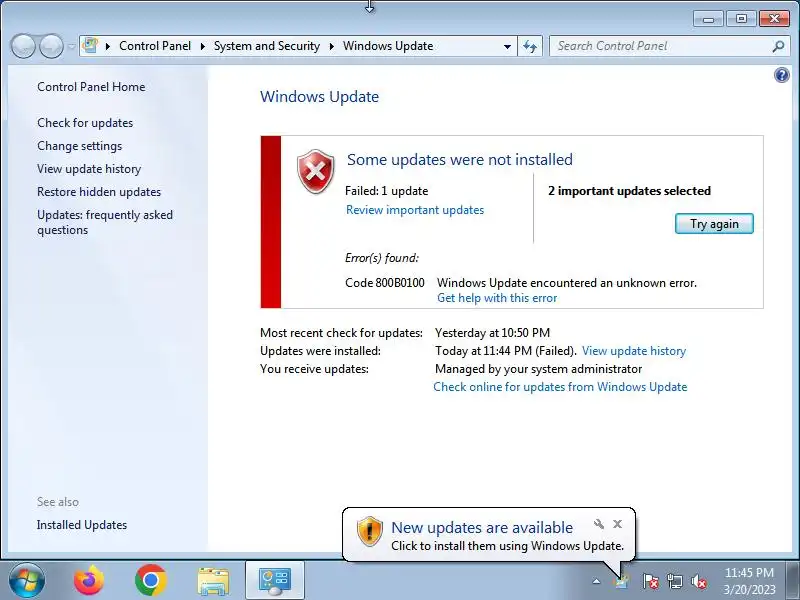Open Change settings in sidebar
Image resolution: width=800 pixels, height=600 pixels.
coord(80,146)
